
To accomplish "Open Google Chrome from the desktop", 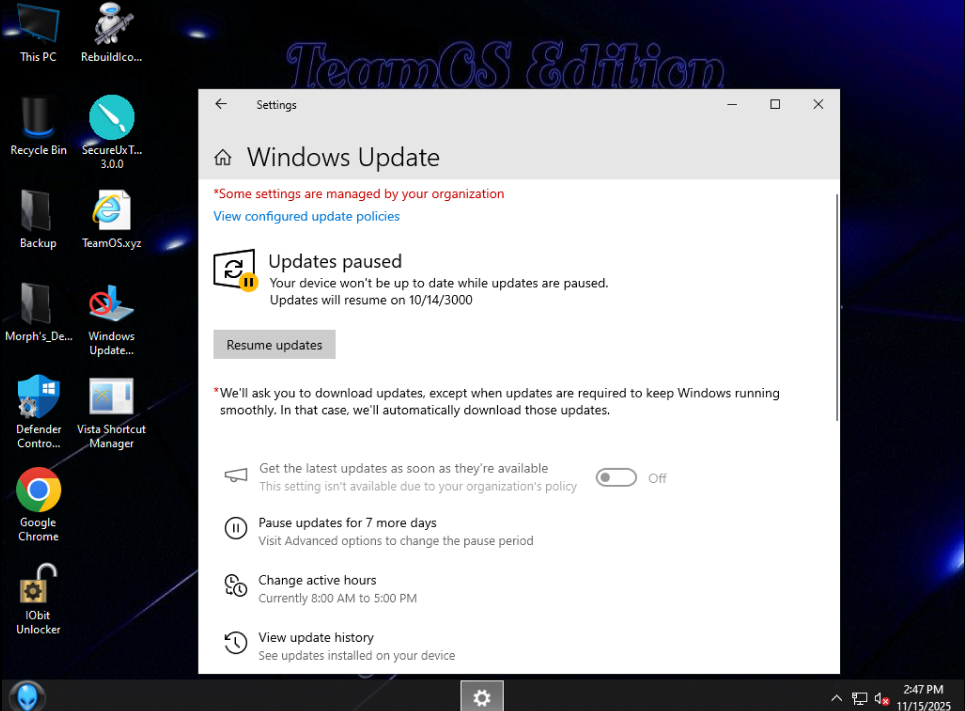I will (x=38, y=505).
